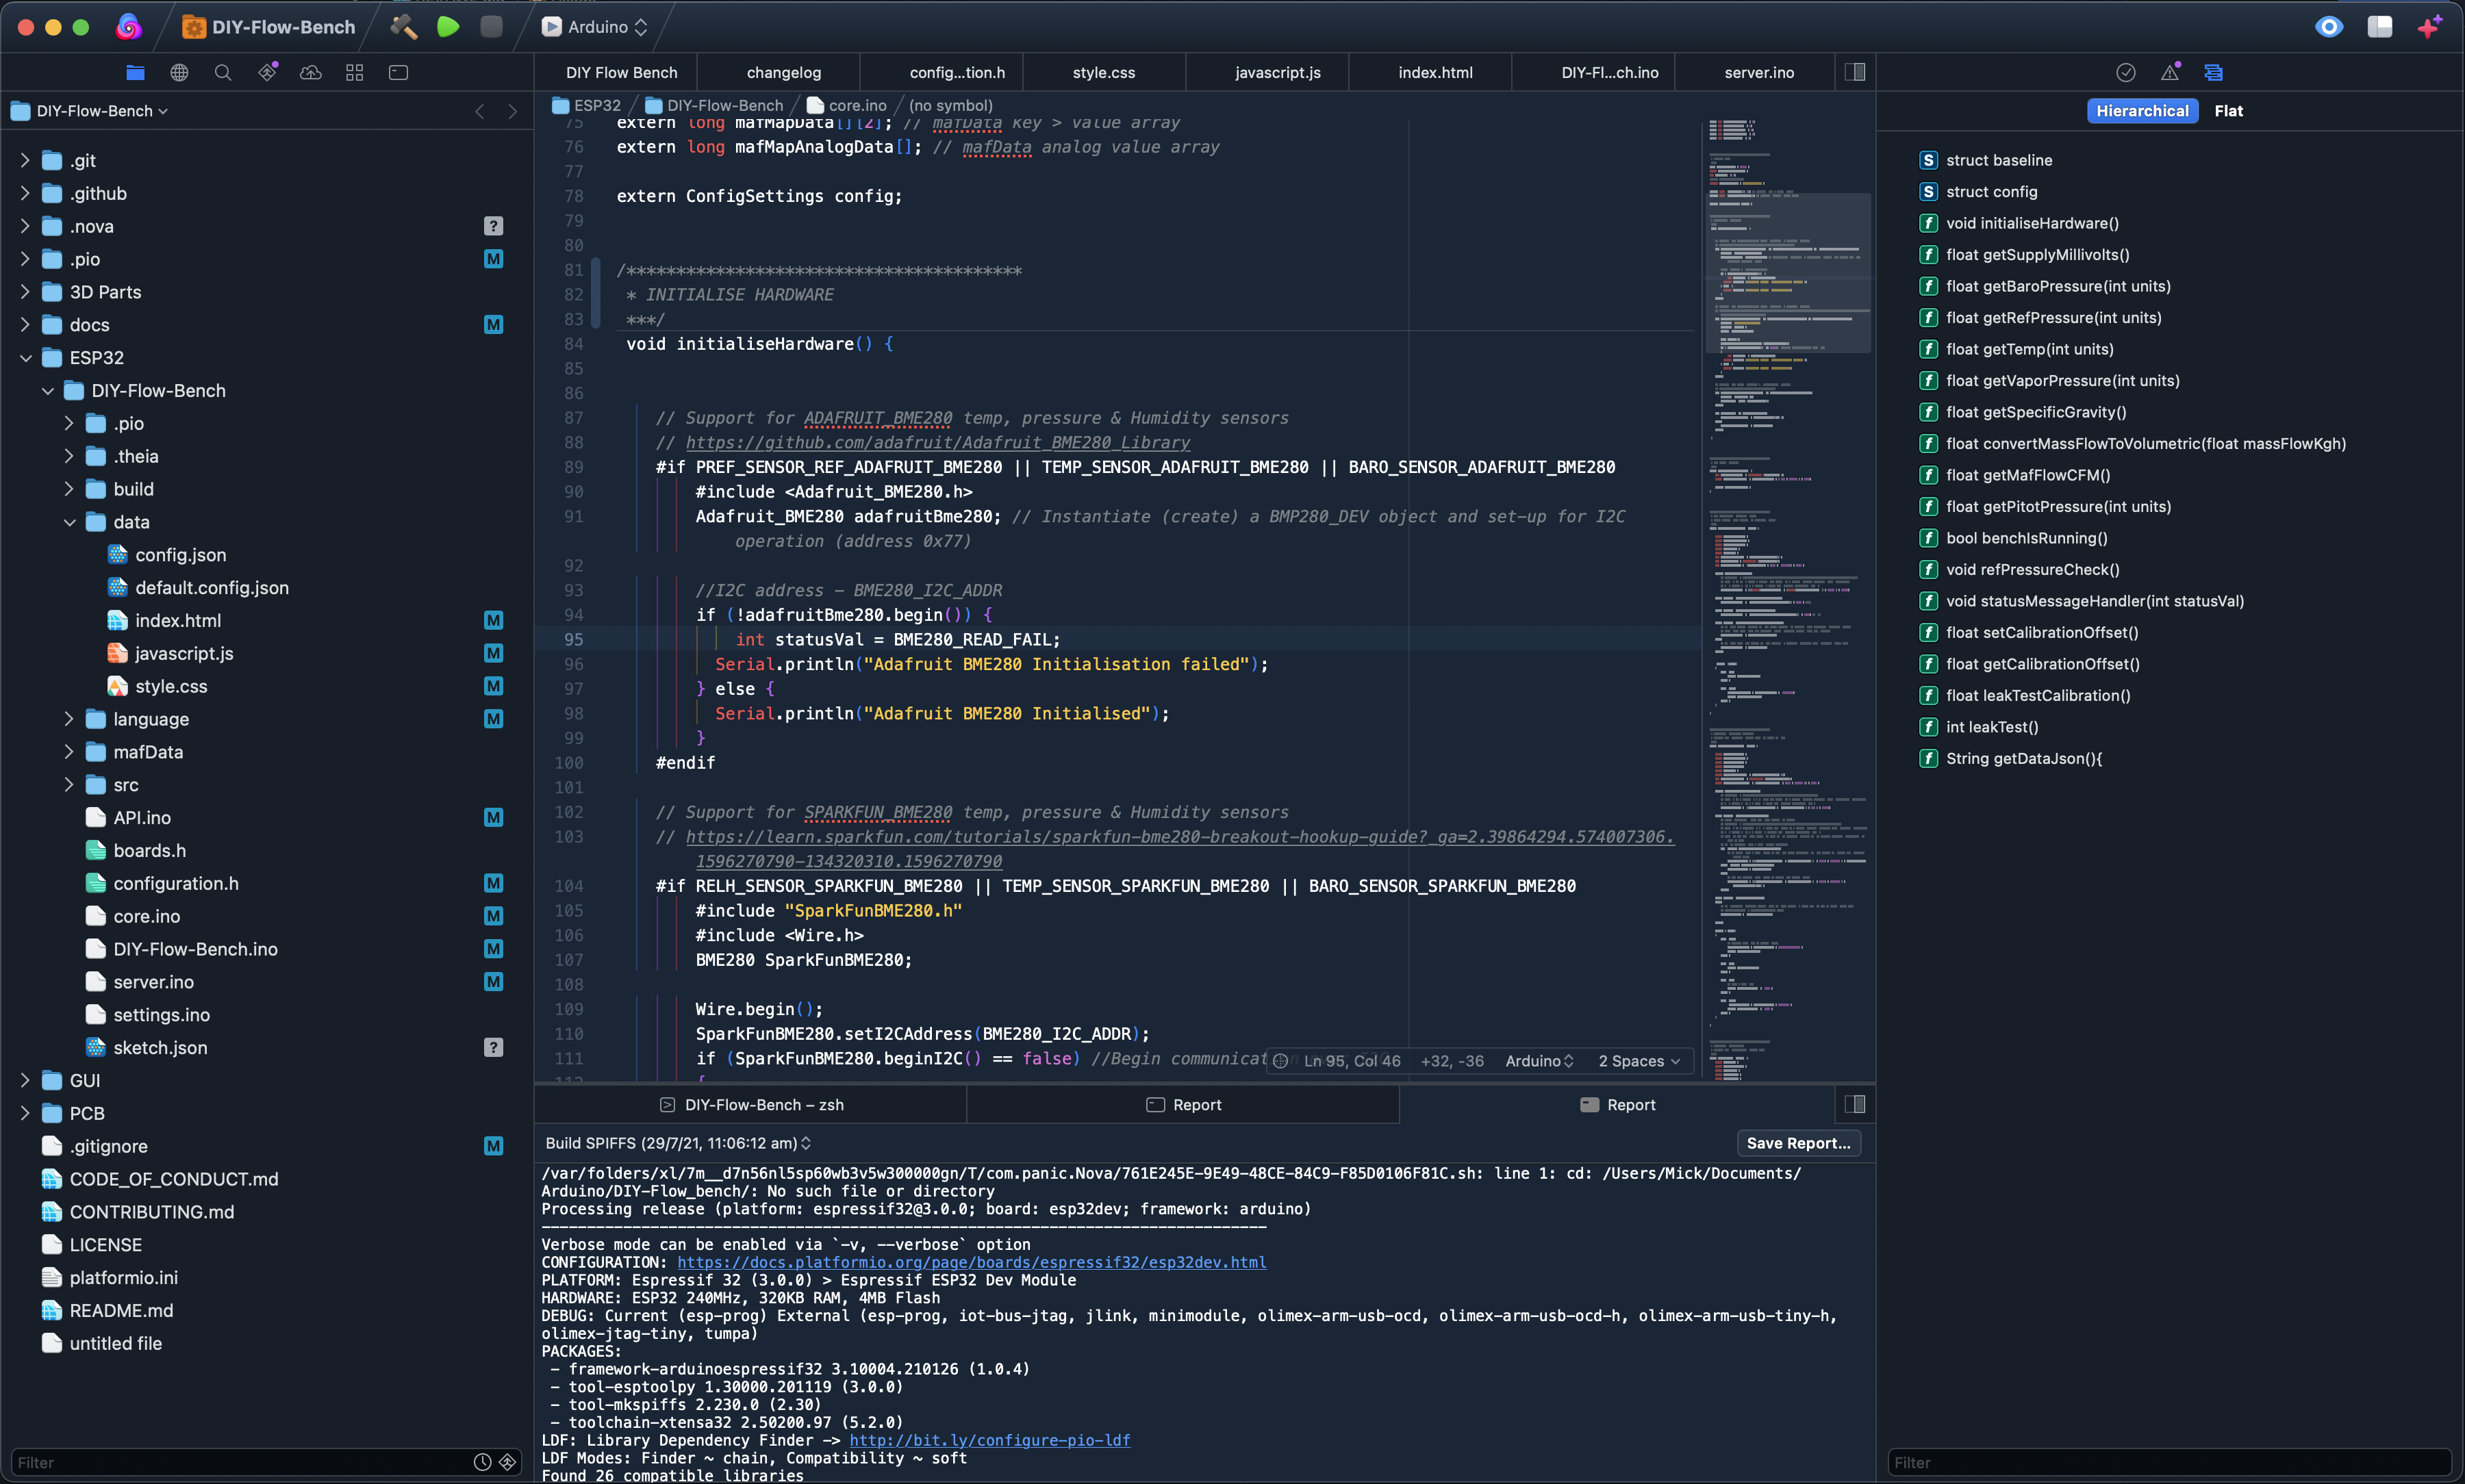Switch symbol view to Flat
The height and width of the screenshot is (1484, 2465).
[x=2228, y=111]
